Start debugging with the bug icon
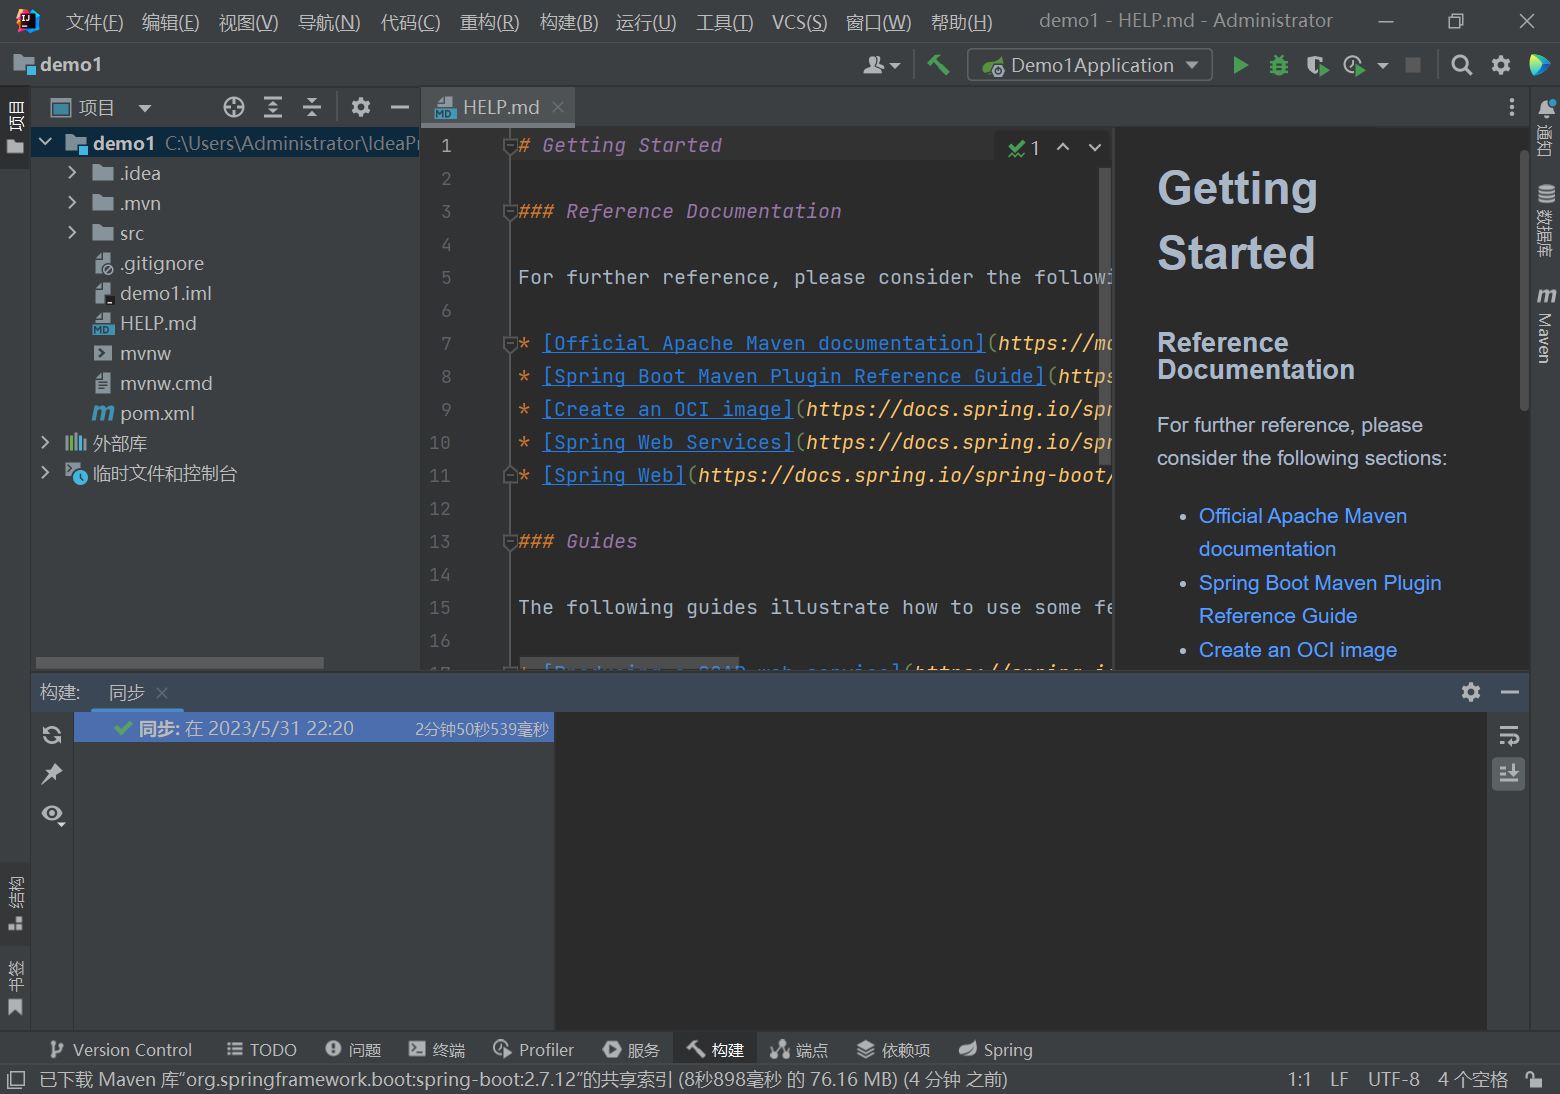 1278,65
